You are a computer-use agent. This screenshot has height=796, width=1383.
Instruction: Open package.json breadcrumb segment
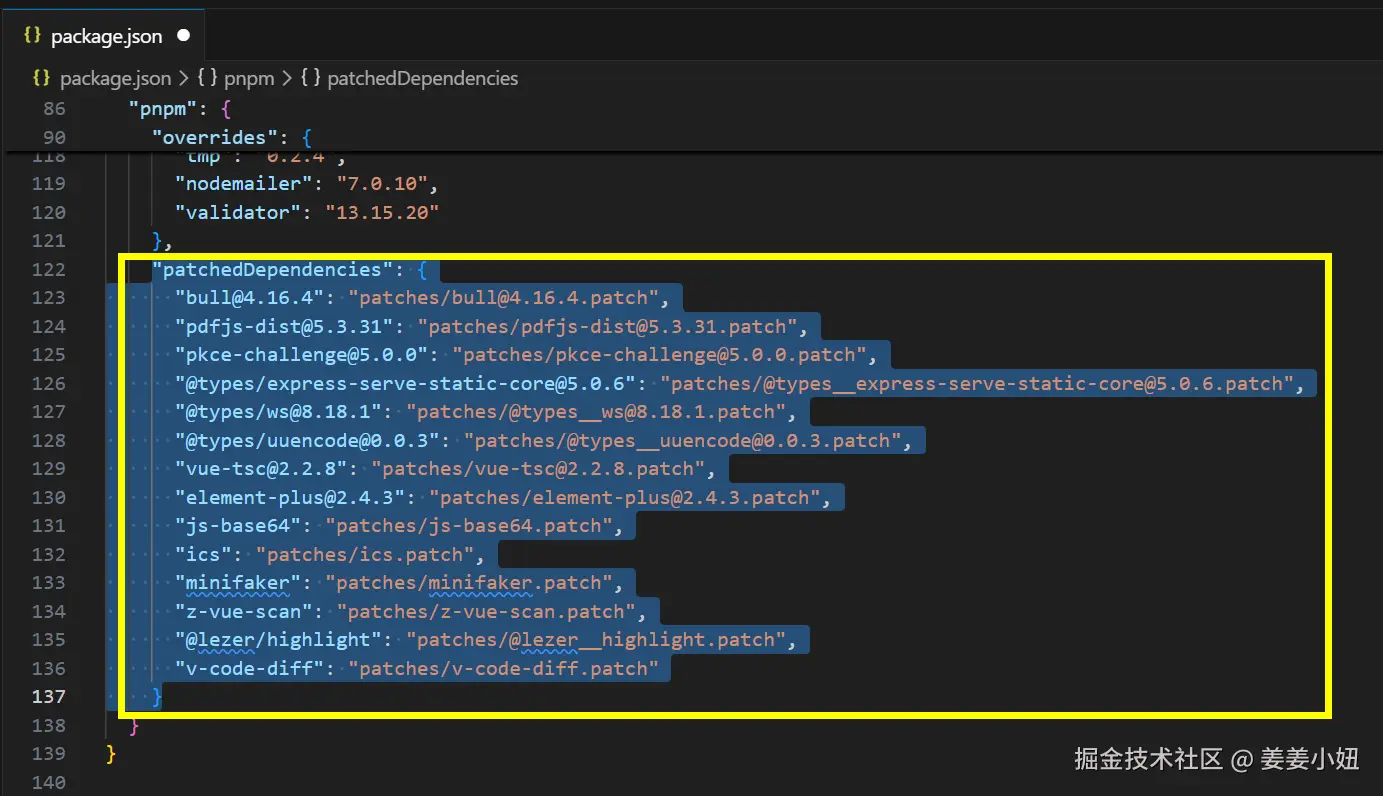point(115,78)
